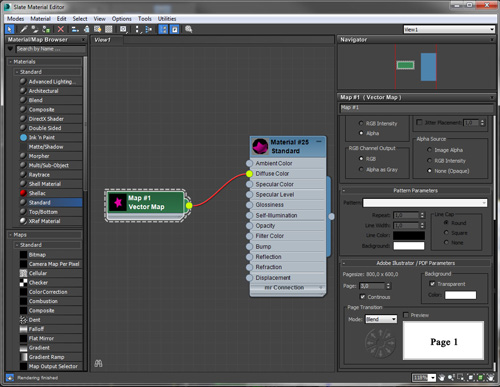This screenshot has width=500, height=387.
Task: Choose the Pick Material From Object eyedropper
Action: click(x=23, y=29)
